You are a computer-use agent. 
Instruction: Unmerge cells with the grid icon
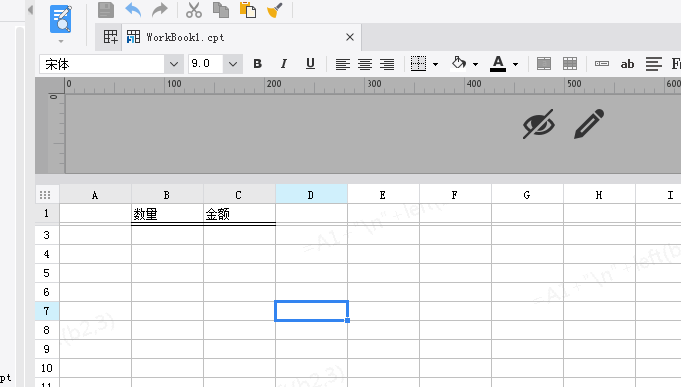coord(570,64)
